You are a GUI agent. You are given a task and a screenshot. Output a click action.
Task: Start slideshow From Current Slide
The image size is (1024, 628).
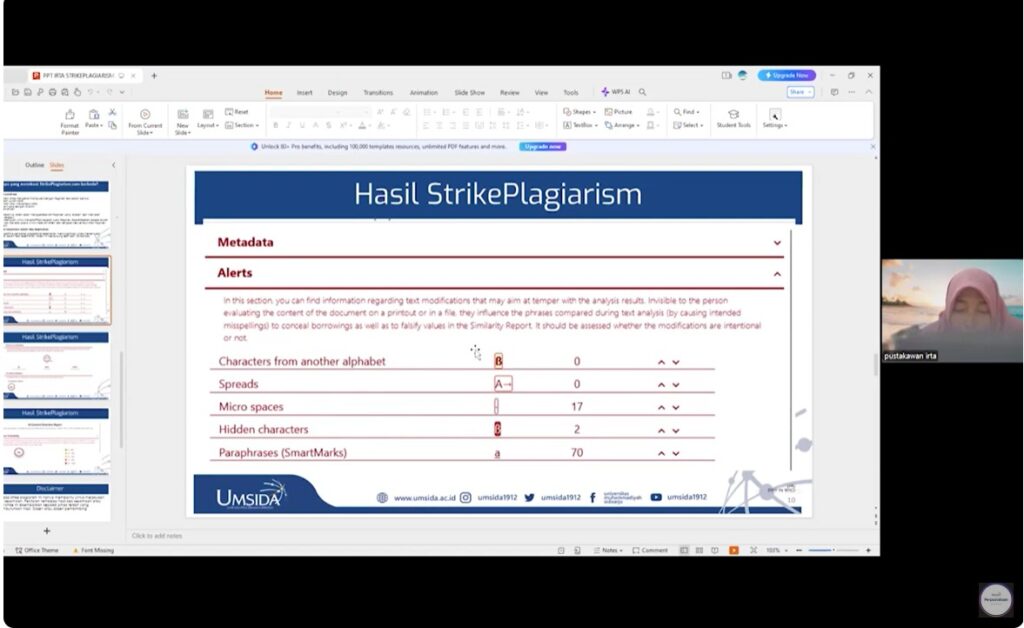click(x=145, y=120)
